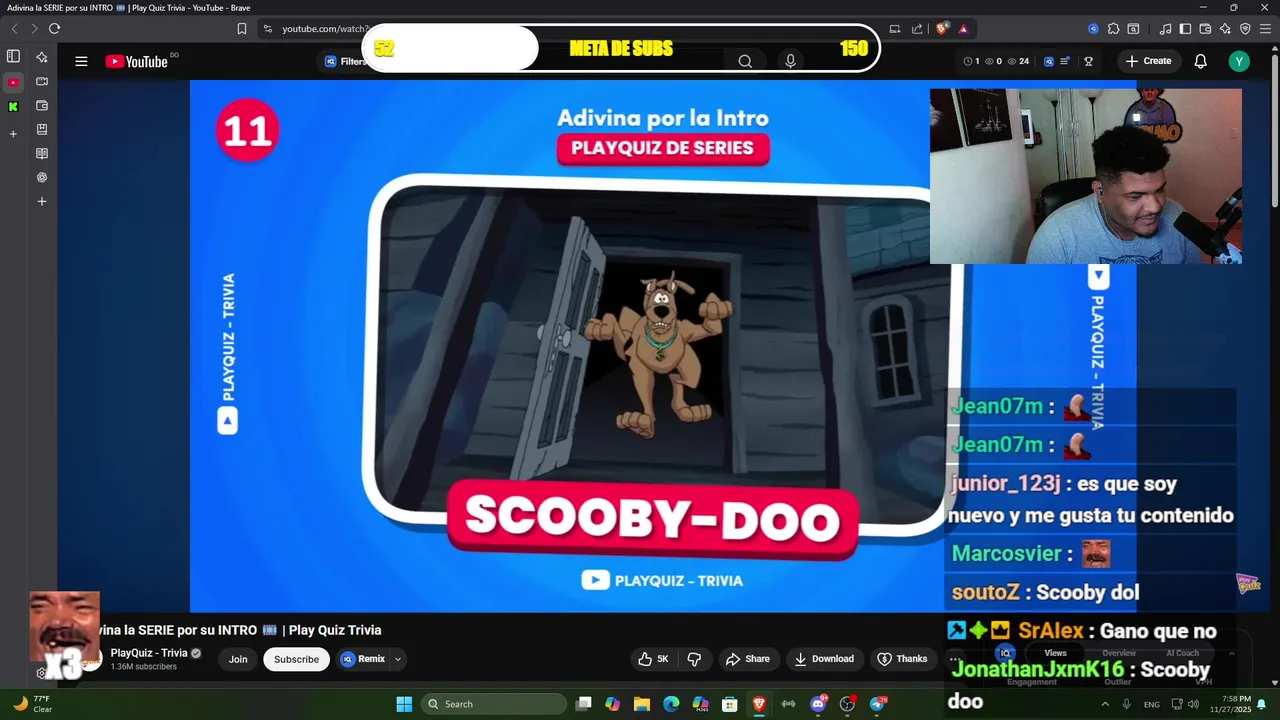Open the Extensions puzzle icon
This screenshot has height=720, width=1280.
click(1113, 29)
